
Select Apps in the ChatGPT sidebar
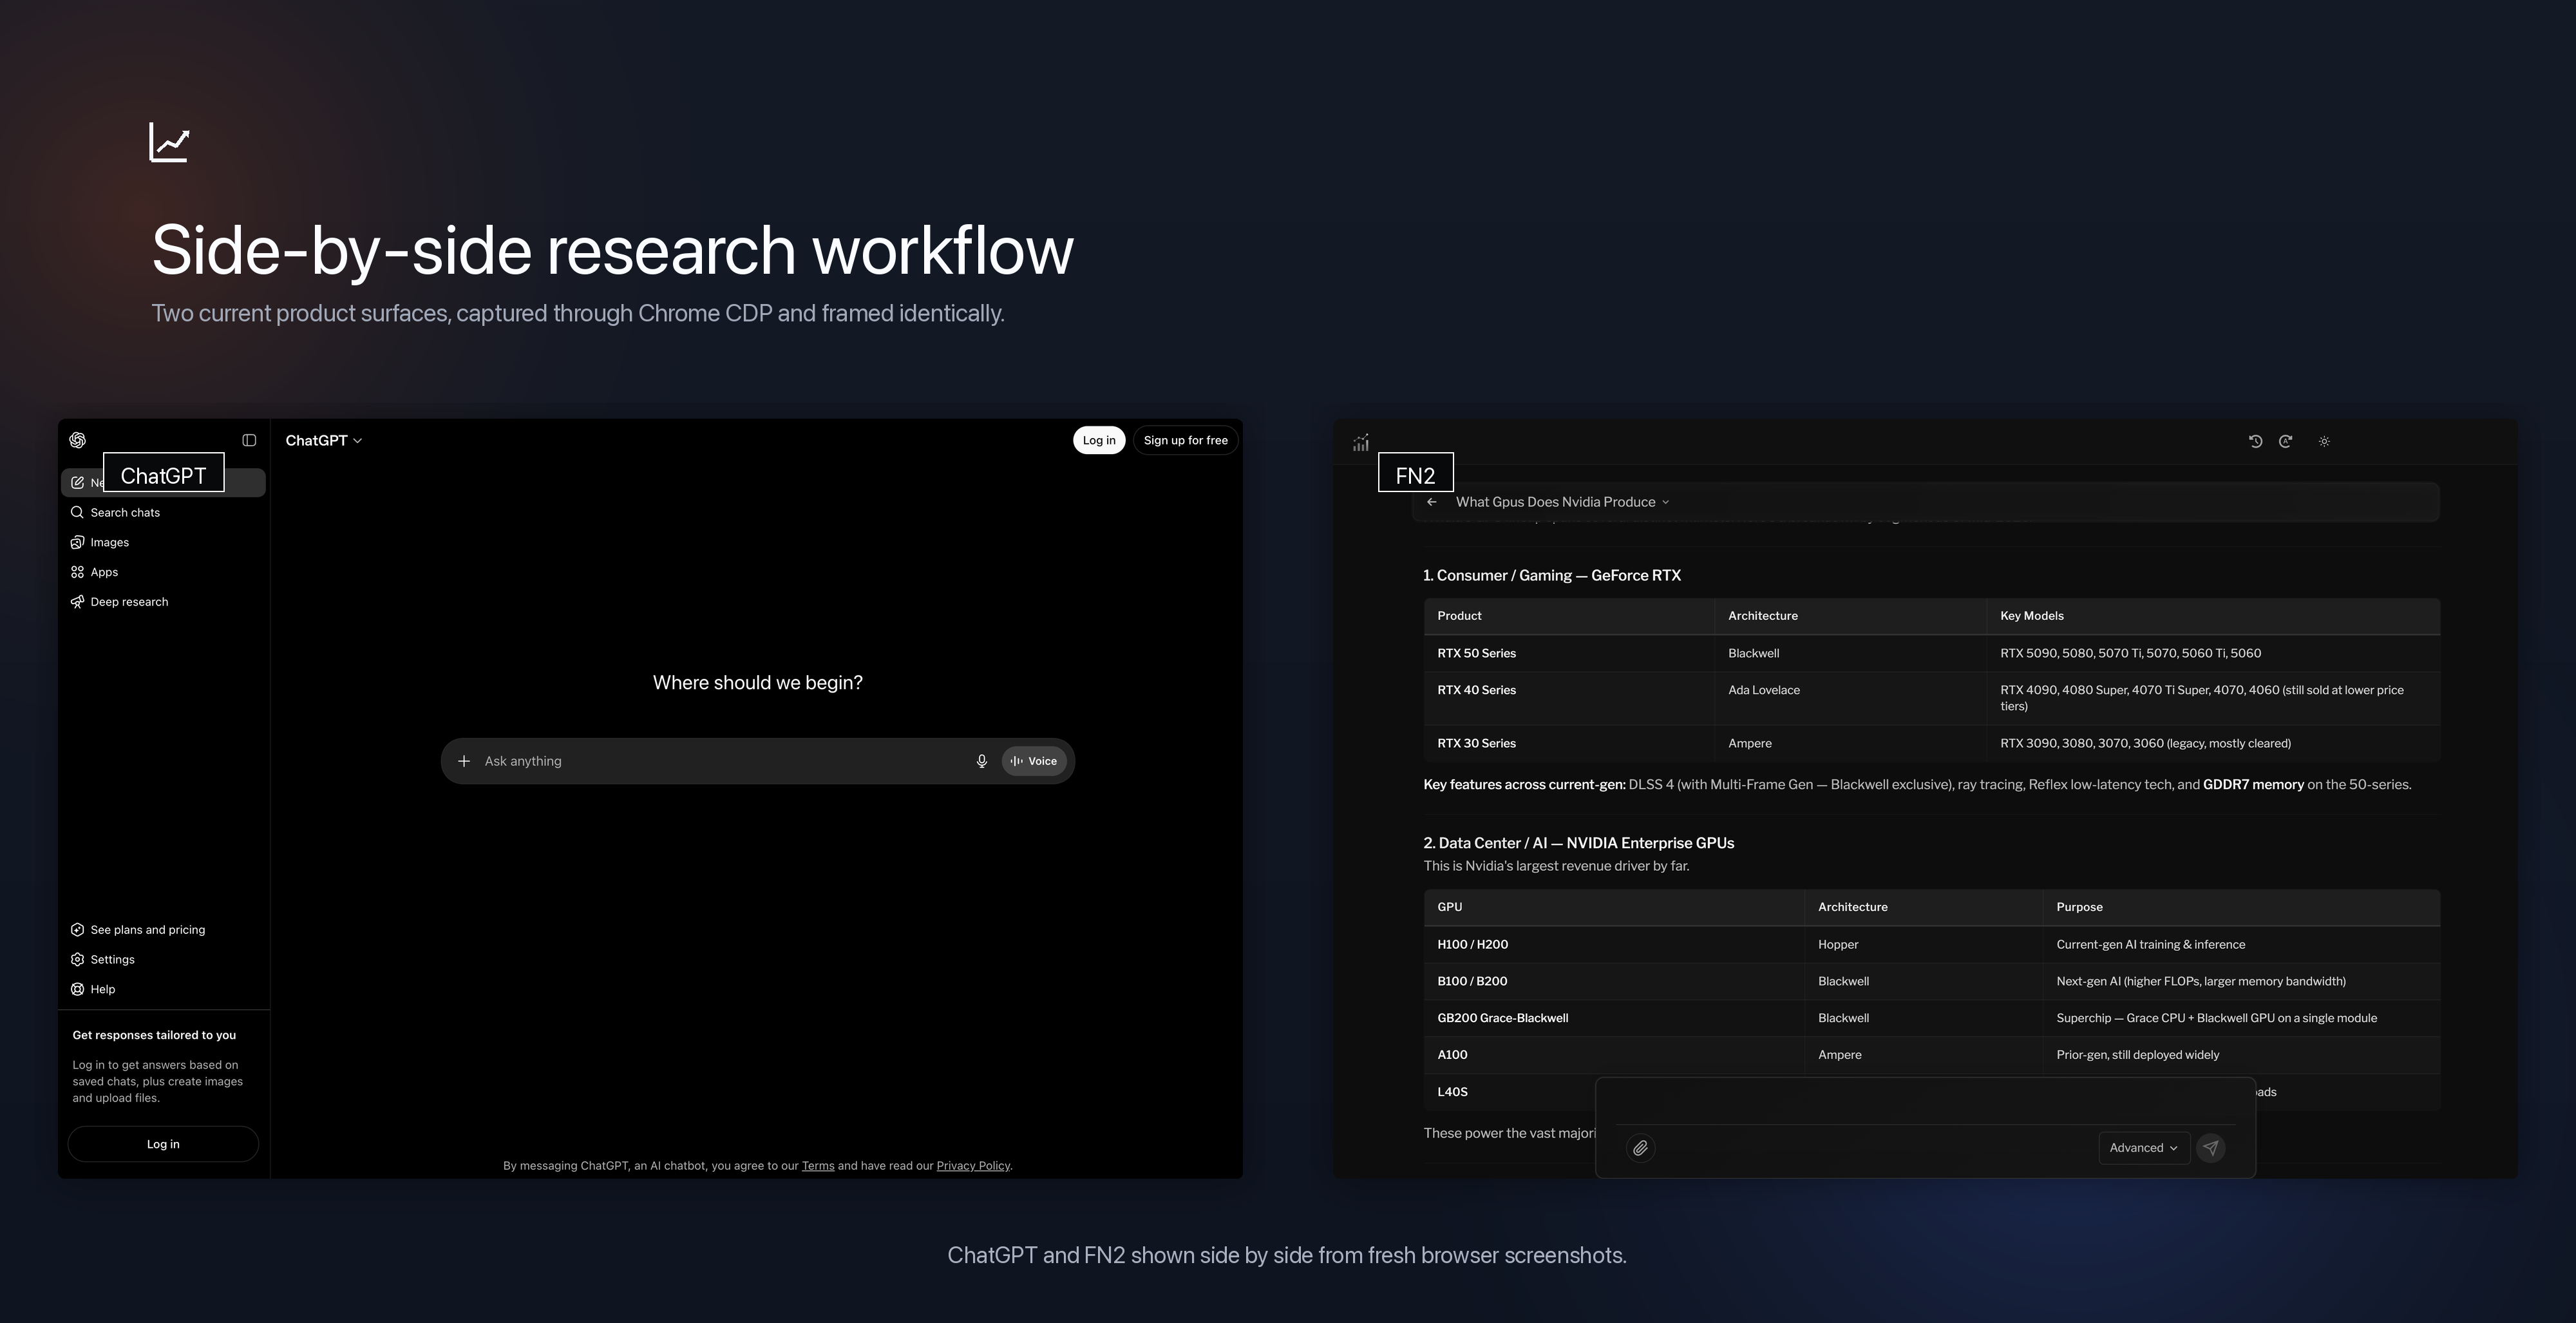point(163,572)
